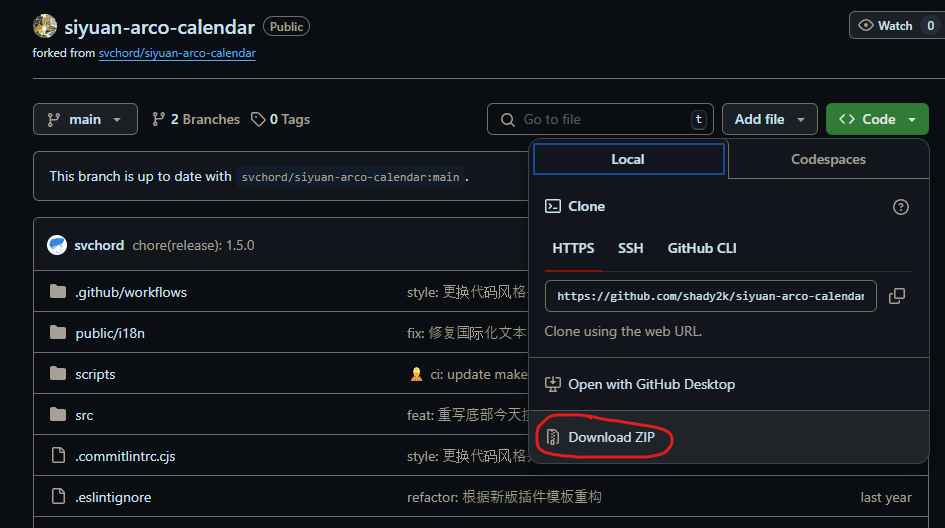This screenshot has width=945, height=528.
Task: Copy the clone URL to clipboard
Action: coord(897,296)
